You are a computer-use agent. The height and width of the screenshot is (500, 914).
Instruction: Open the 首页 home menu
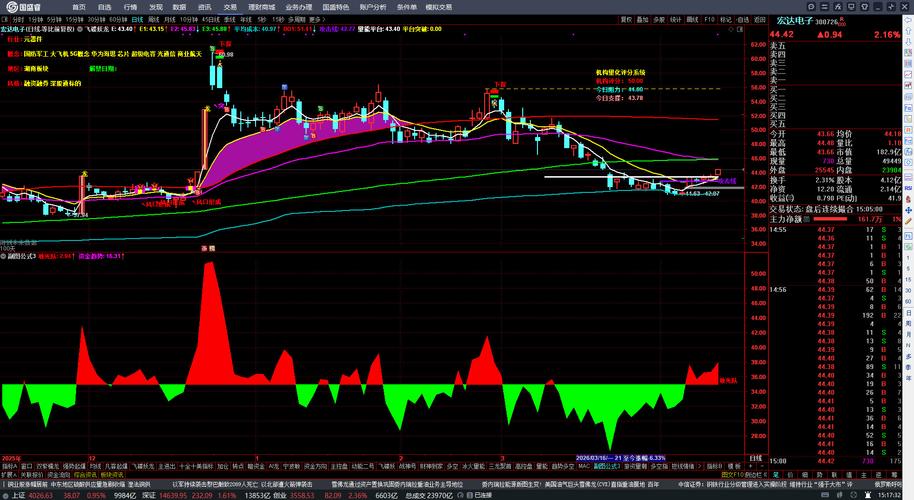(x=79, y=7)
